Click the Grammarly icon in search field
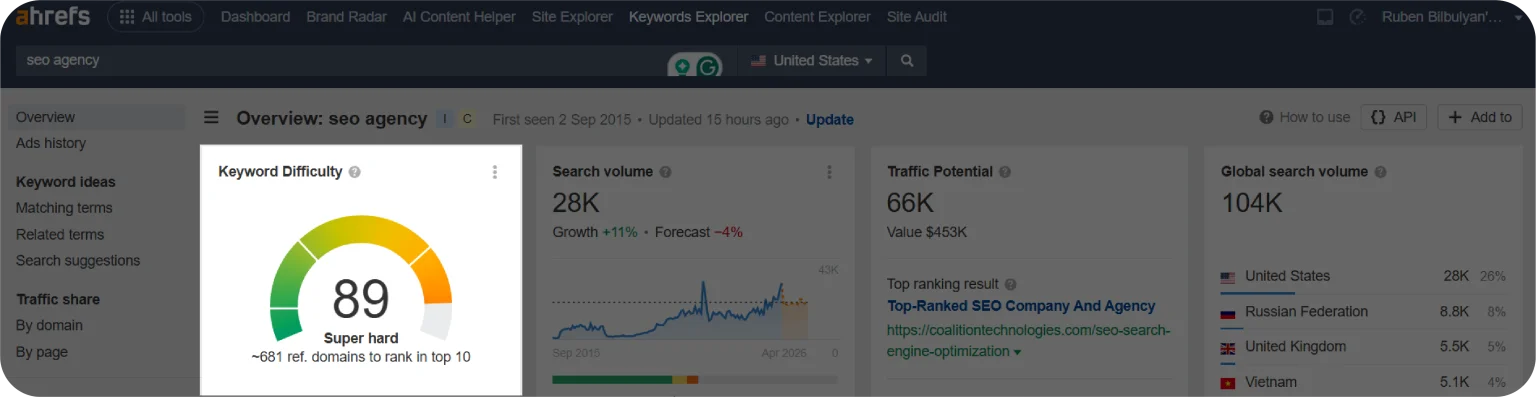The width and height of the screenshot is (1536, 397). [x=708, y=67]
